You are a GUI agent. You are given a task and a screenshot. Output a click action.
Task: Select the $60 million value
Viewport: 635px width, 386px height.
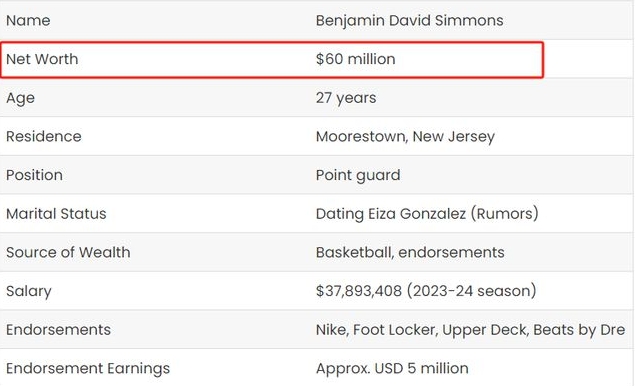(x=356, y=59)
